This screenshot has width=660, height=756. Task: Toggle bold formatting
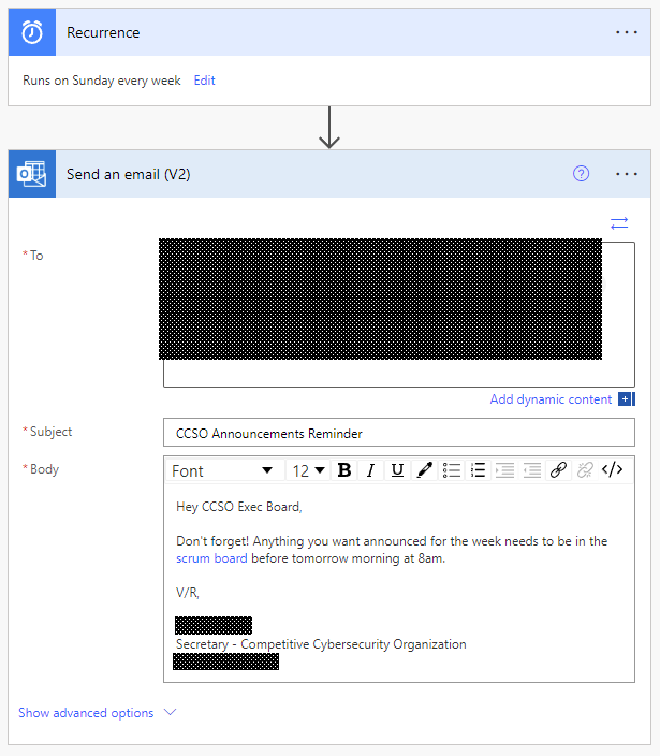[344, 471]
